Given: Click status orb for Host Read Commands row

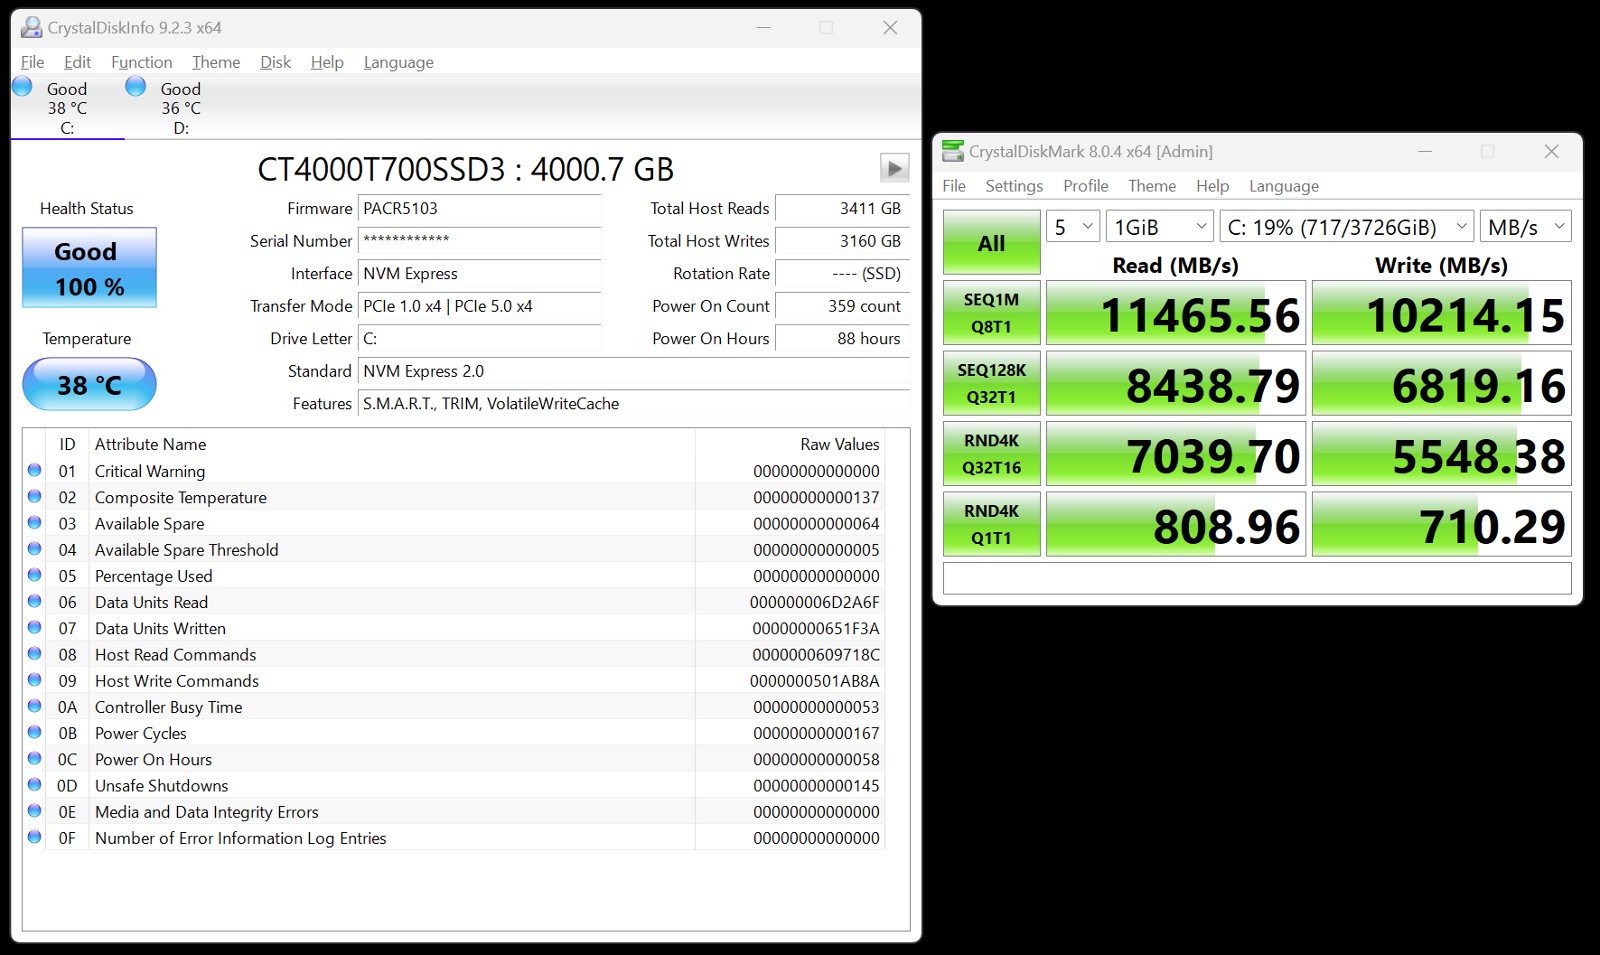Looking at the screenshot, I should (x=35, y=653).
